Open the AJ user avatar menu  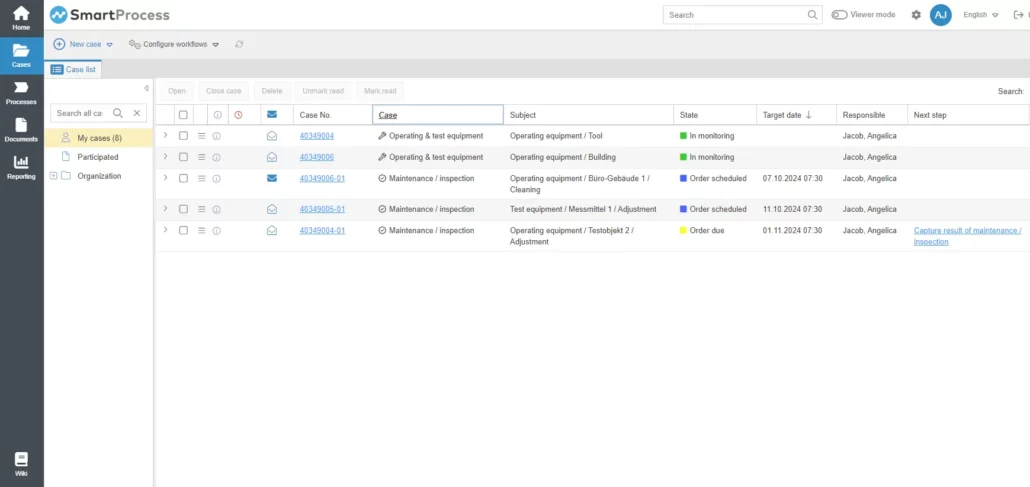coord(941,14)
